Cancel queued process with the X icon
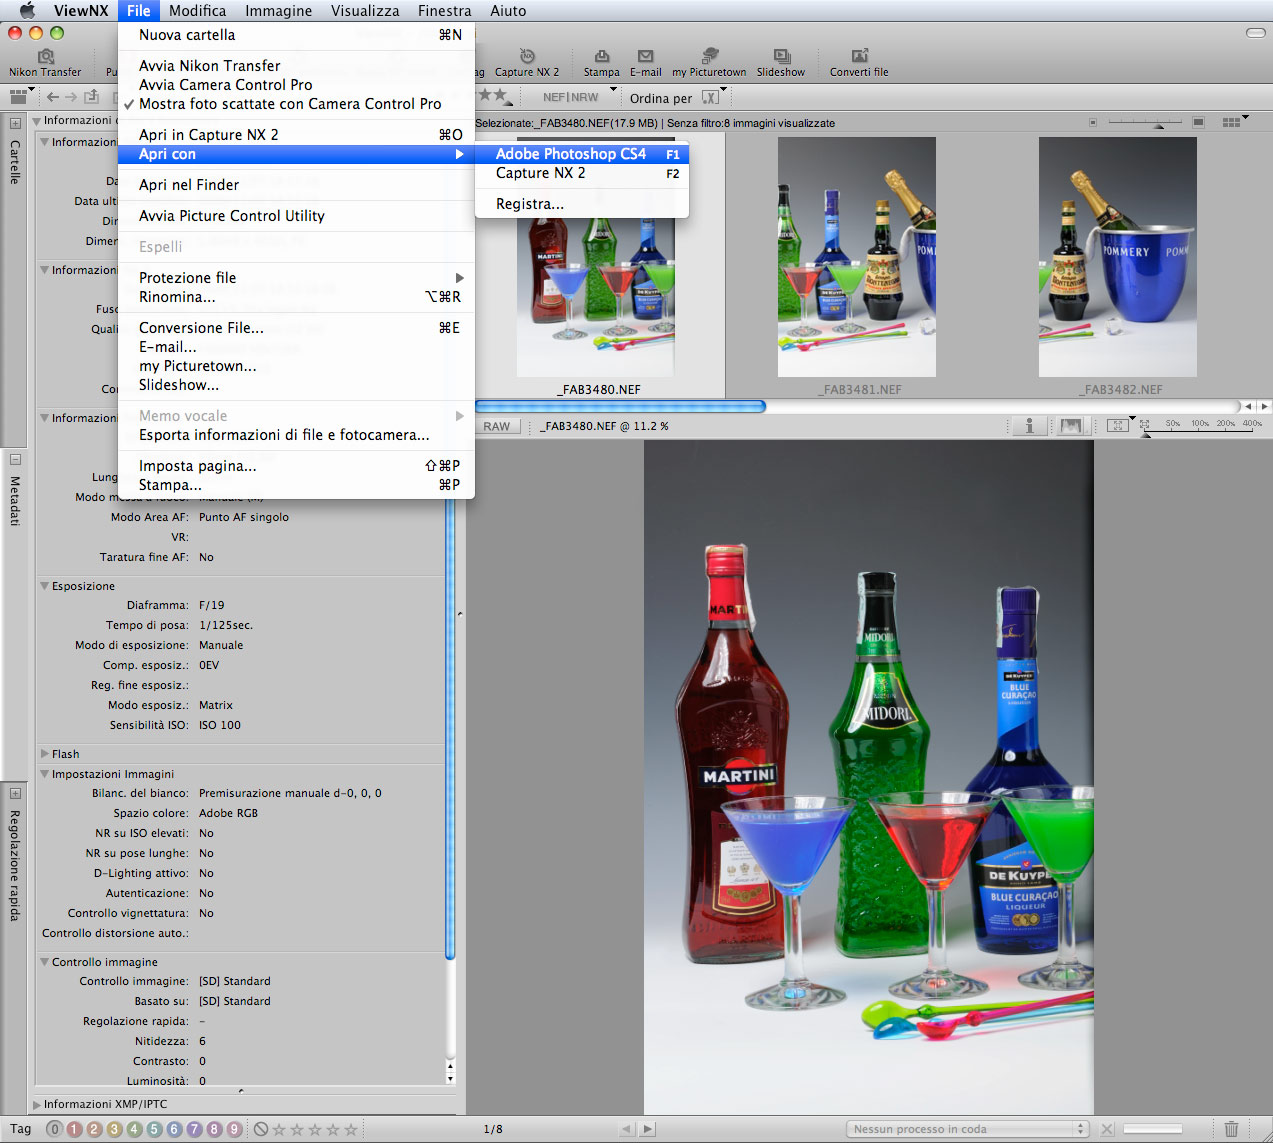Viewport: 1273px width, 1143px height. pyautogui.click(x=1105, y=1129)
